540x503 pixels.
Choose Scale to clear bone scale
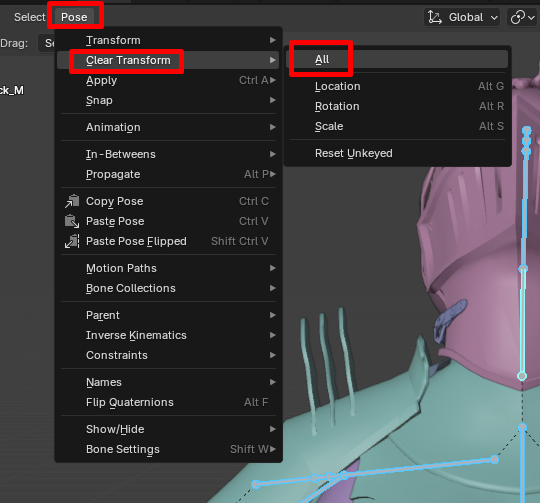pyautogui.click(x=397, y=126)
